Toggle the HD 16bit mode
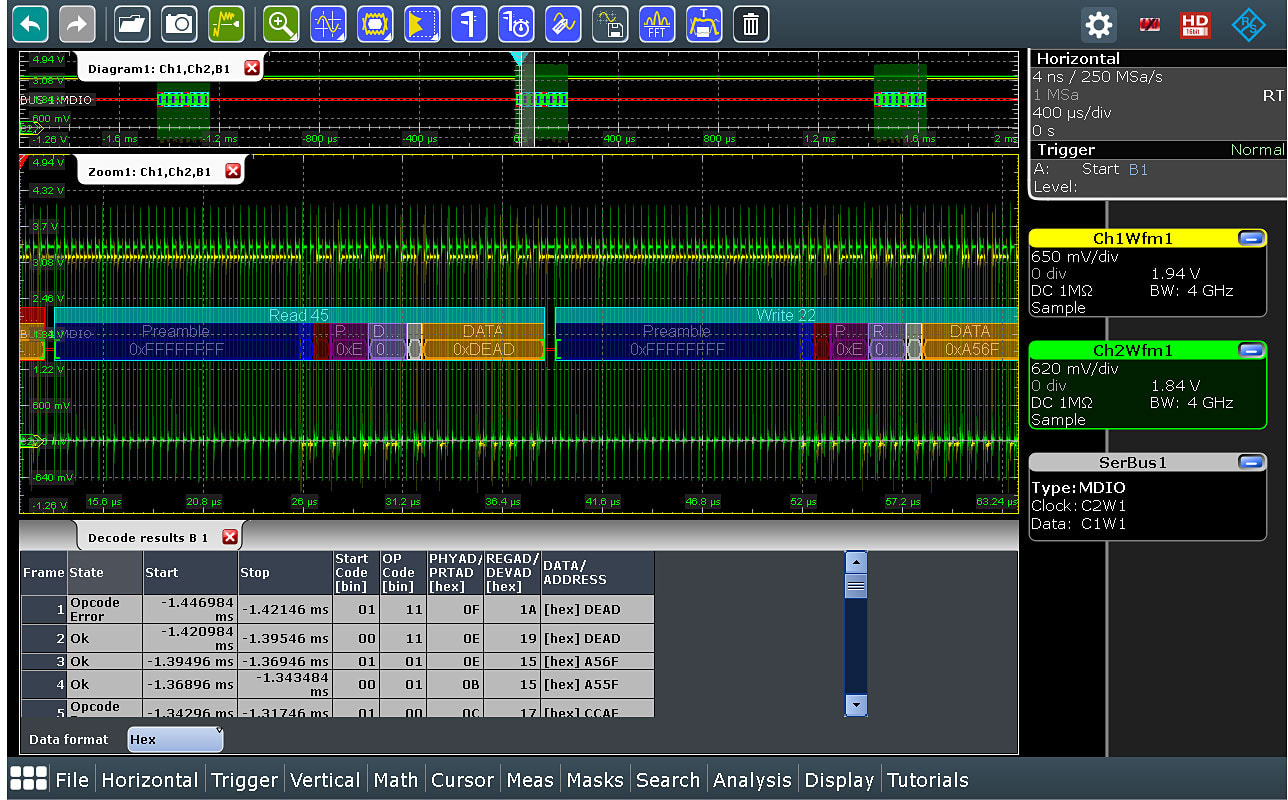This screenshot has width=1288, height=800. pos(1194,24)
